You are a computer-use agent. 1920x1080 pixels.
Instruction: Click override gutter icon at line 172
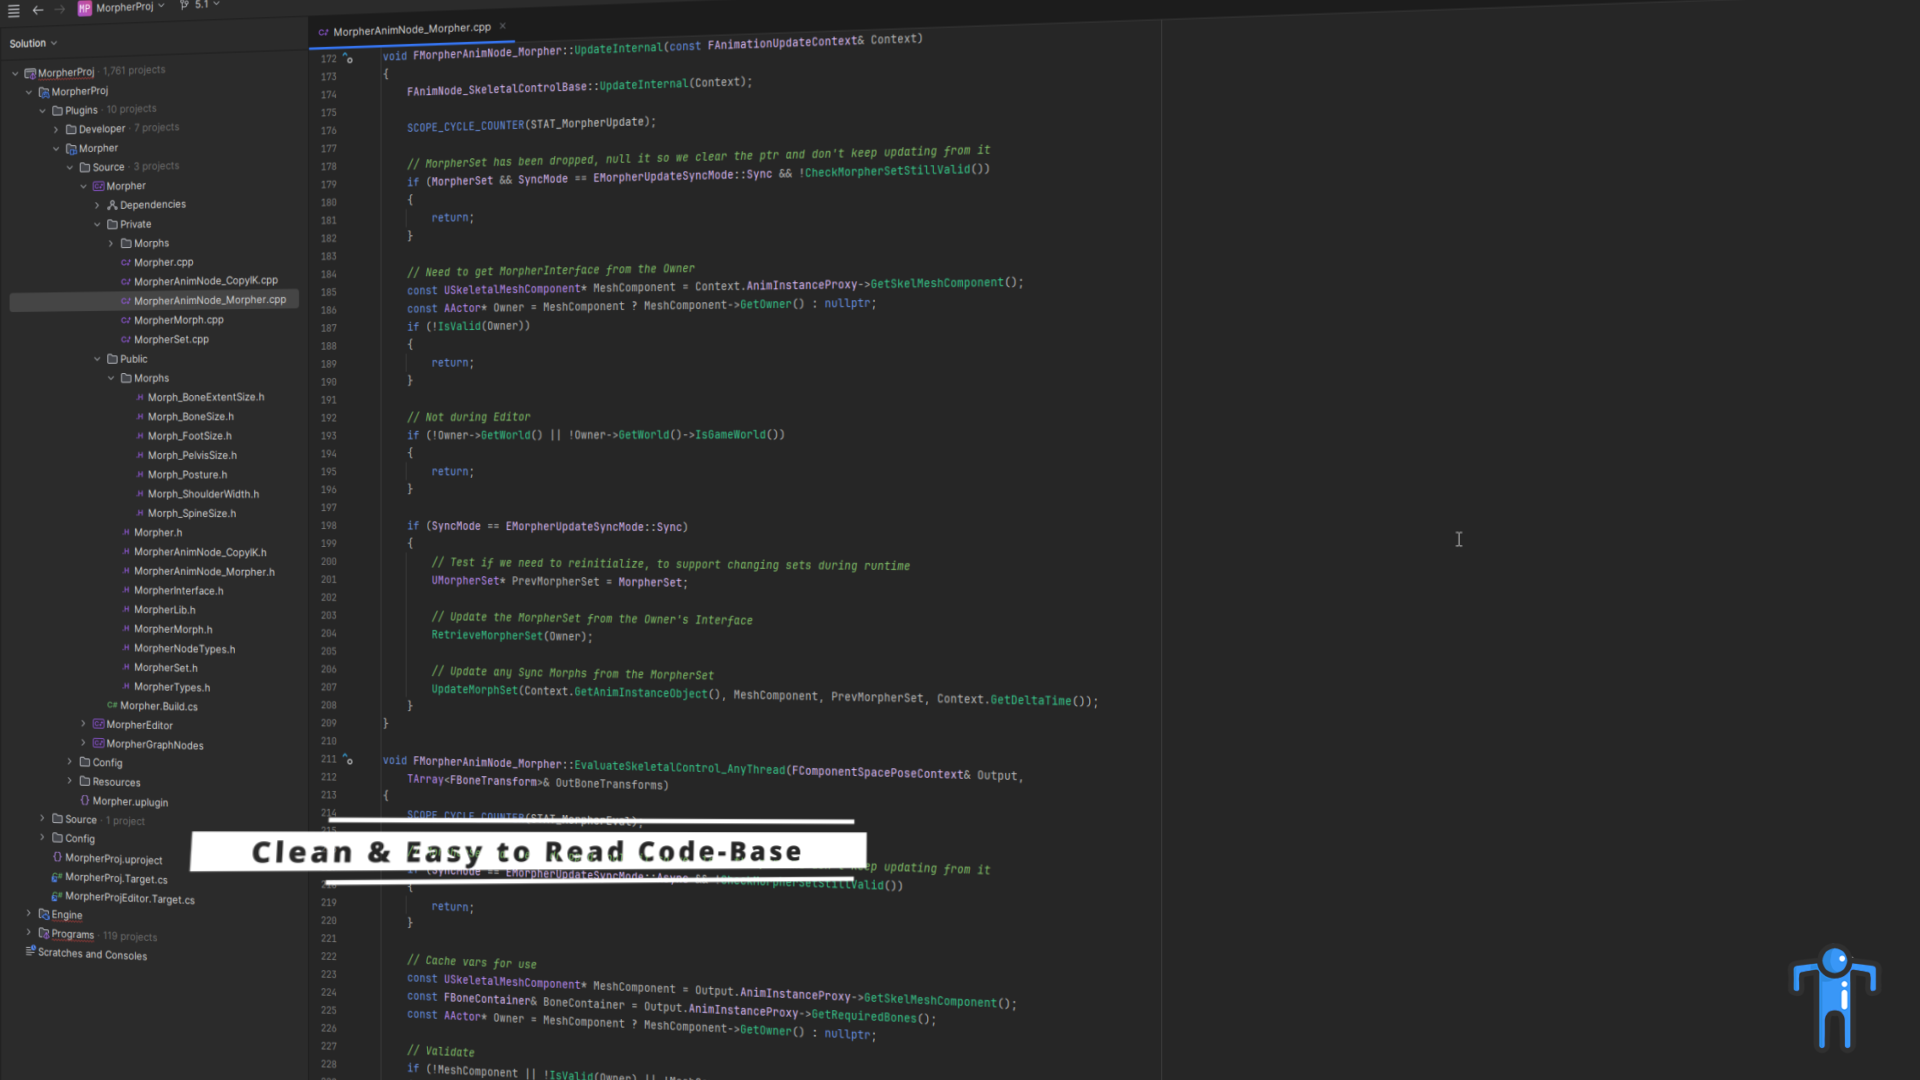[x=348, y=59]
